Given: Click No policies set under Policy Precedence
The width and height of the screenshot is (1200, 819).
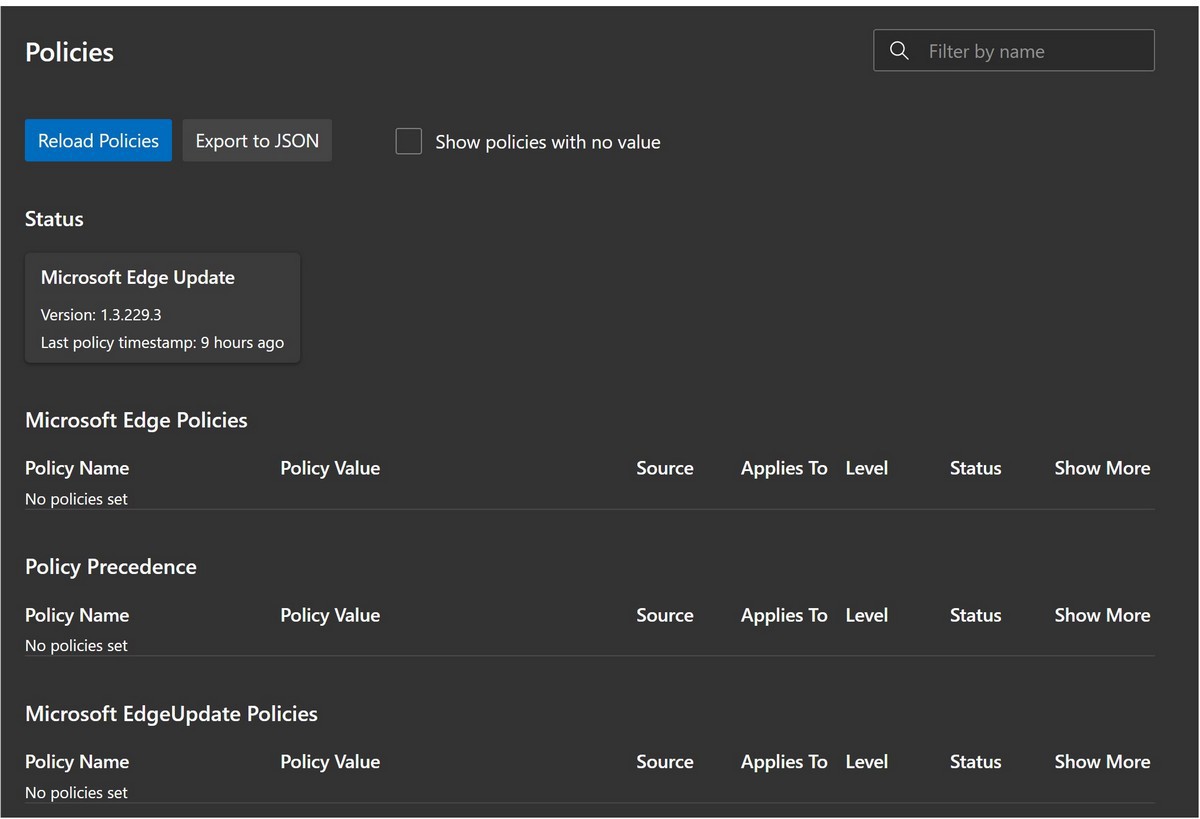Looking at the screenshot, I should pos(76,646).
